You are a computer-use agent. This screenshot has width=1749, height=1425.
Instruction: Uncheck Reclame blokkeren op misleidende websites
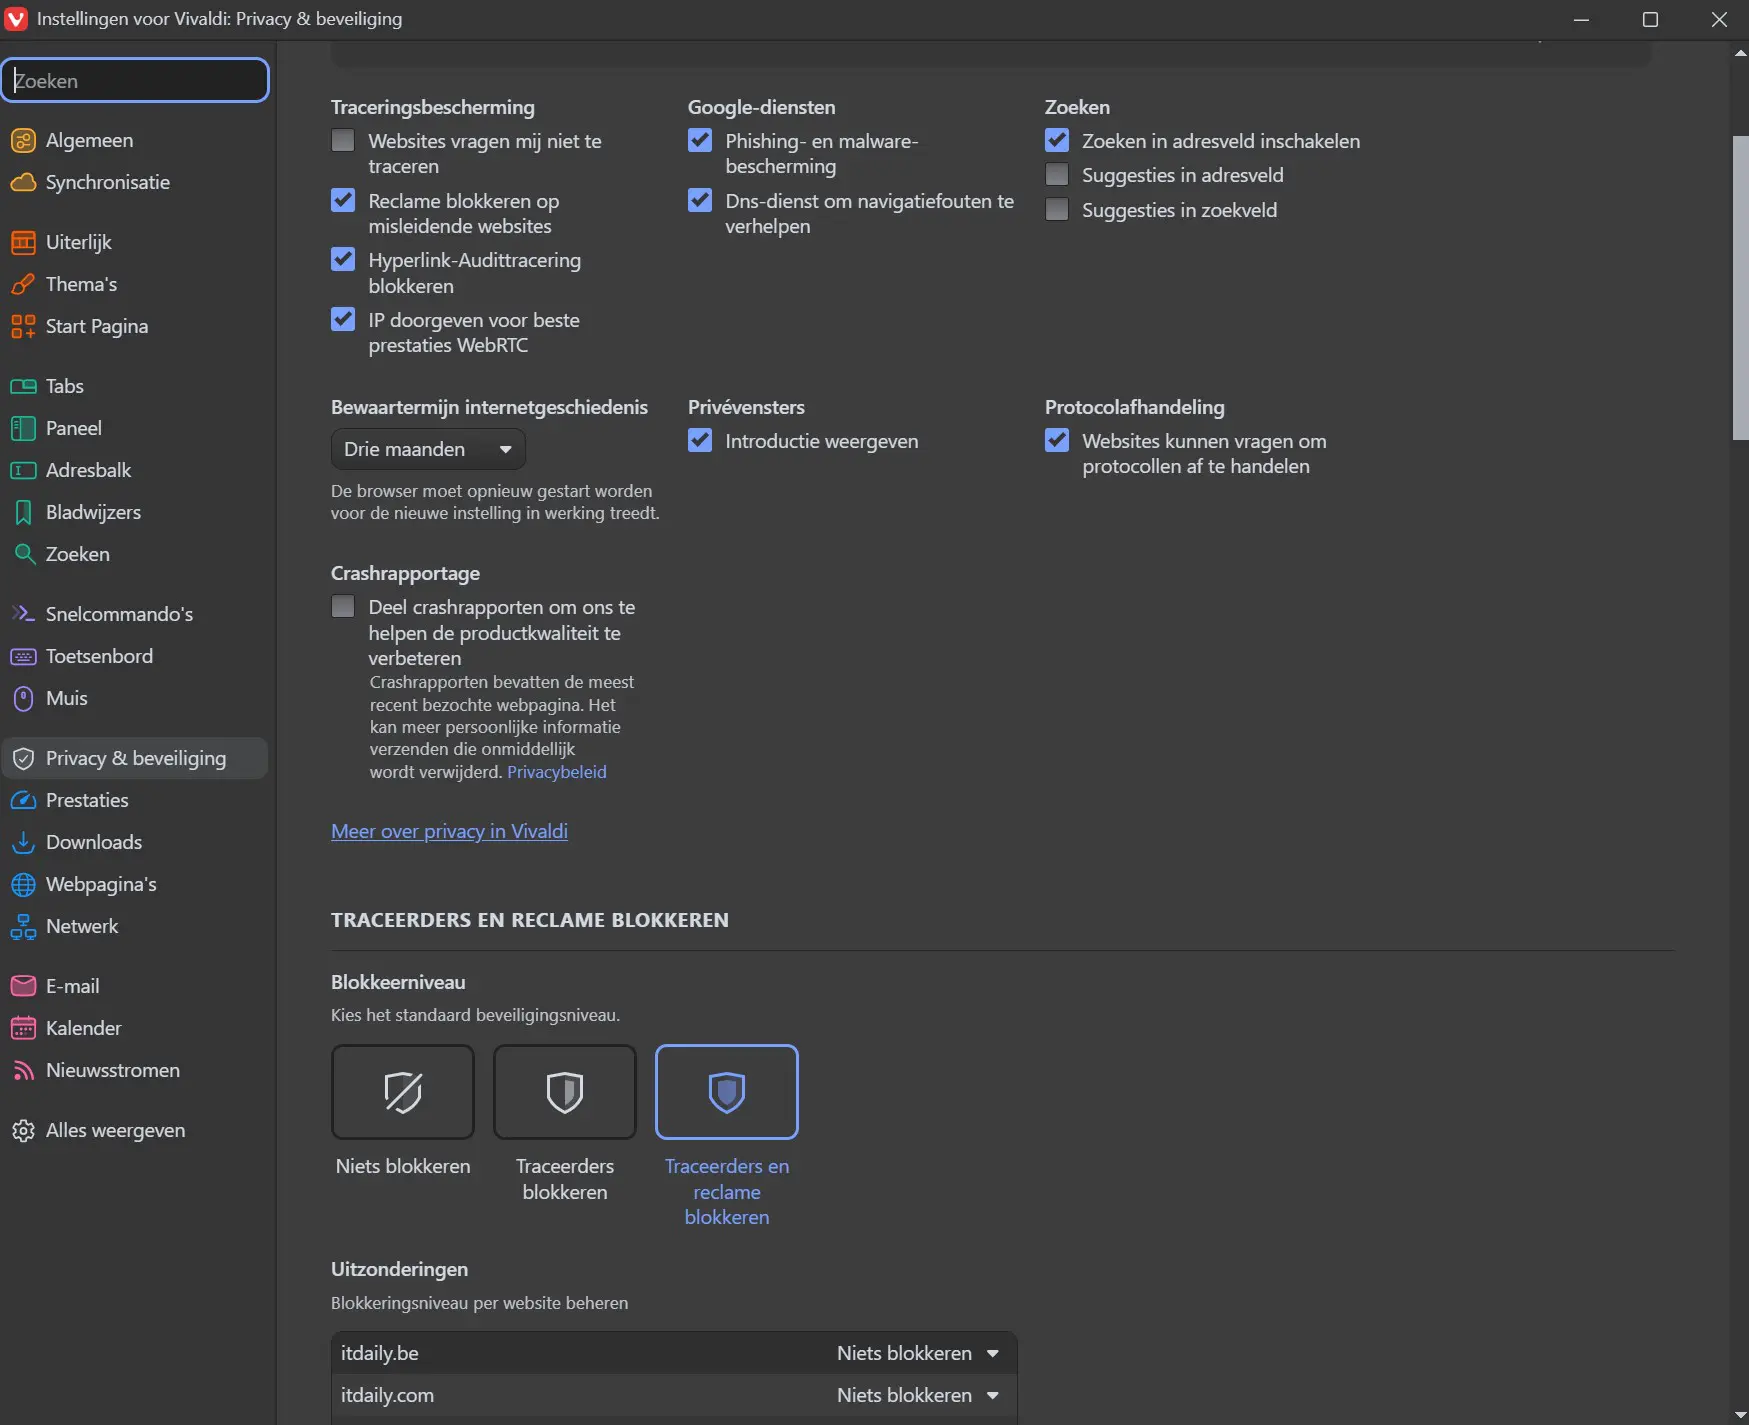(x=343, y=200)
